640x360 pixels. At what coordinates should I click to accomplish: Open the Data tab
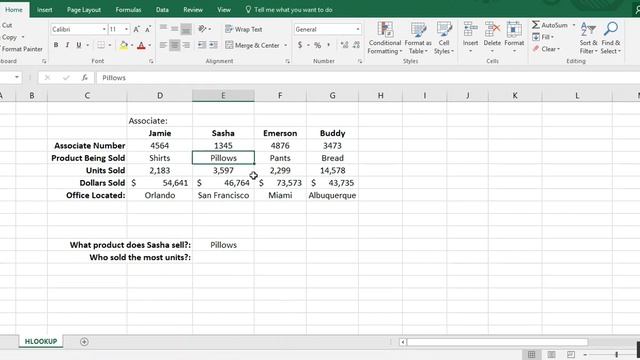coord(162,9)
